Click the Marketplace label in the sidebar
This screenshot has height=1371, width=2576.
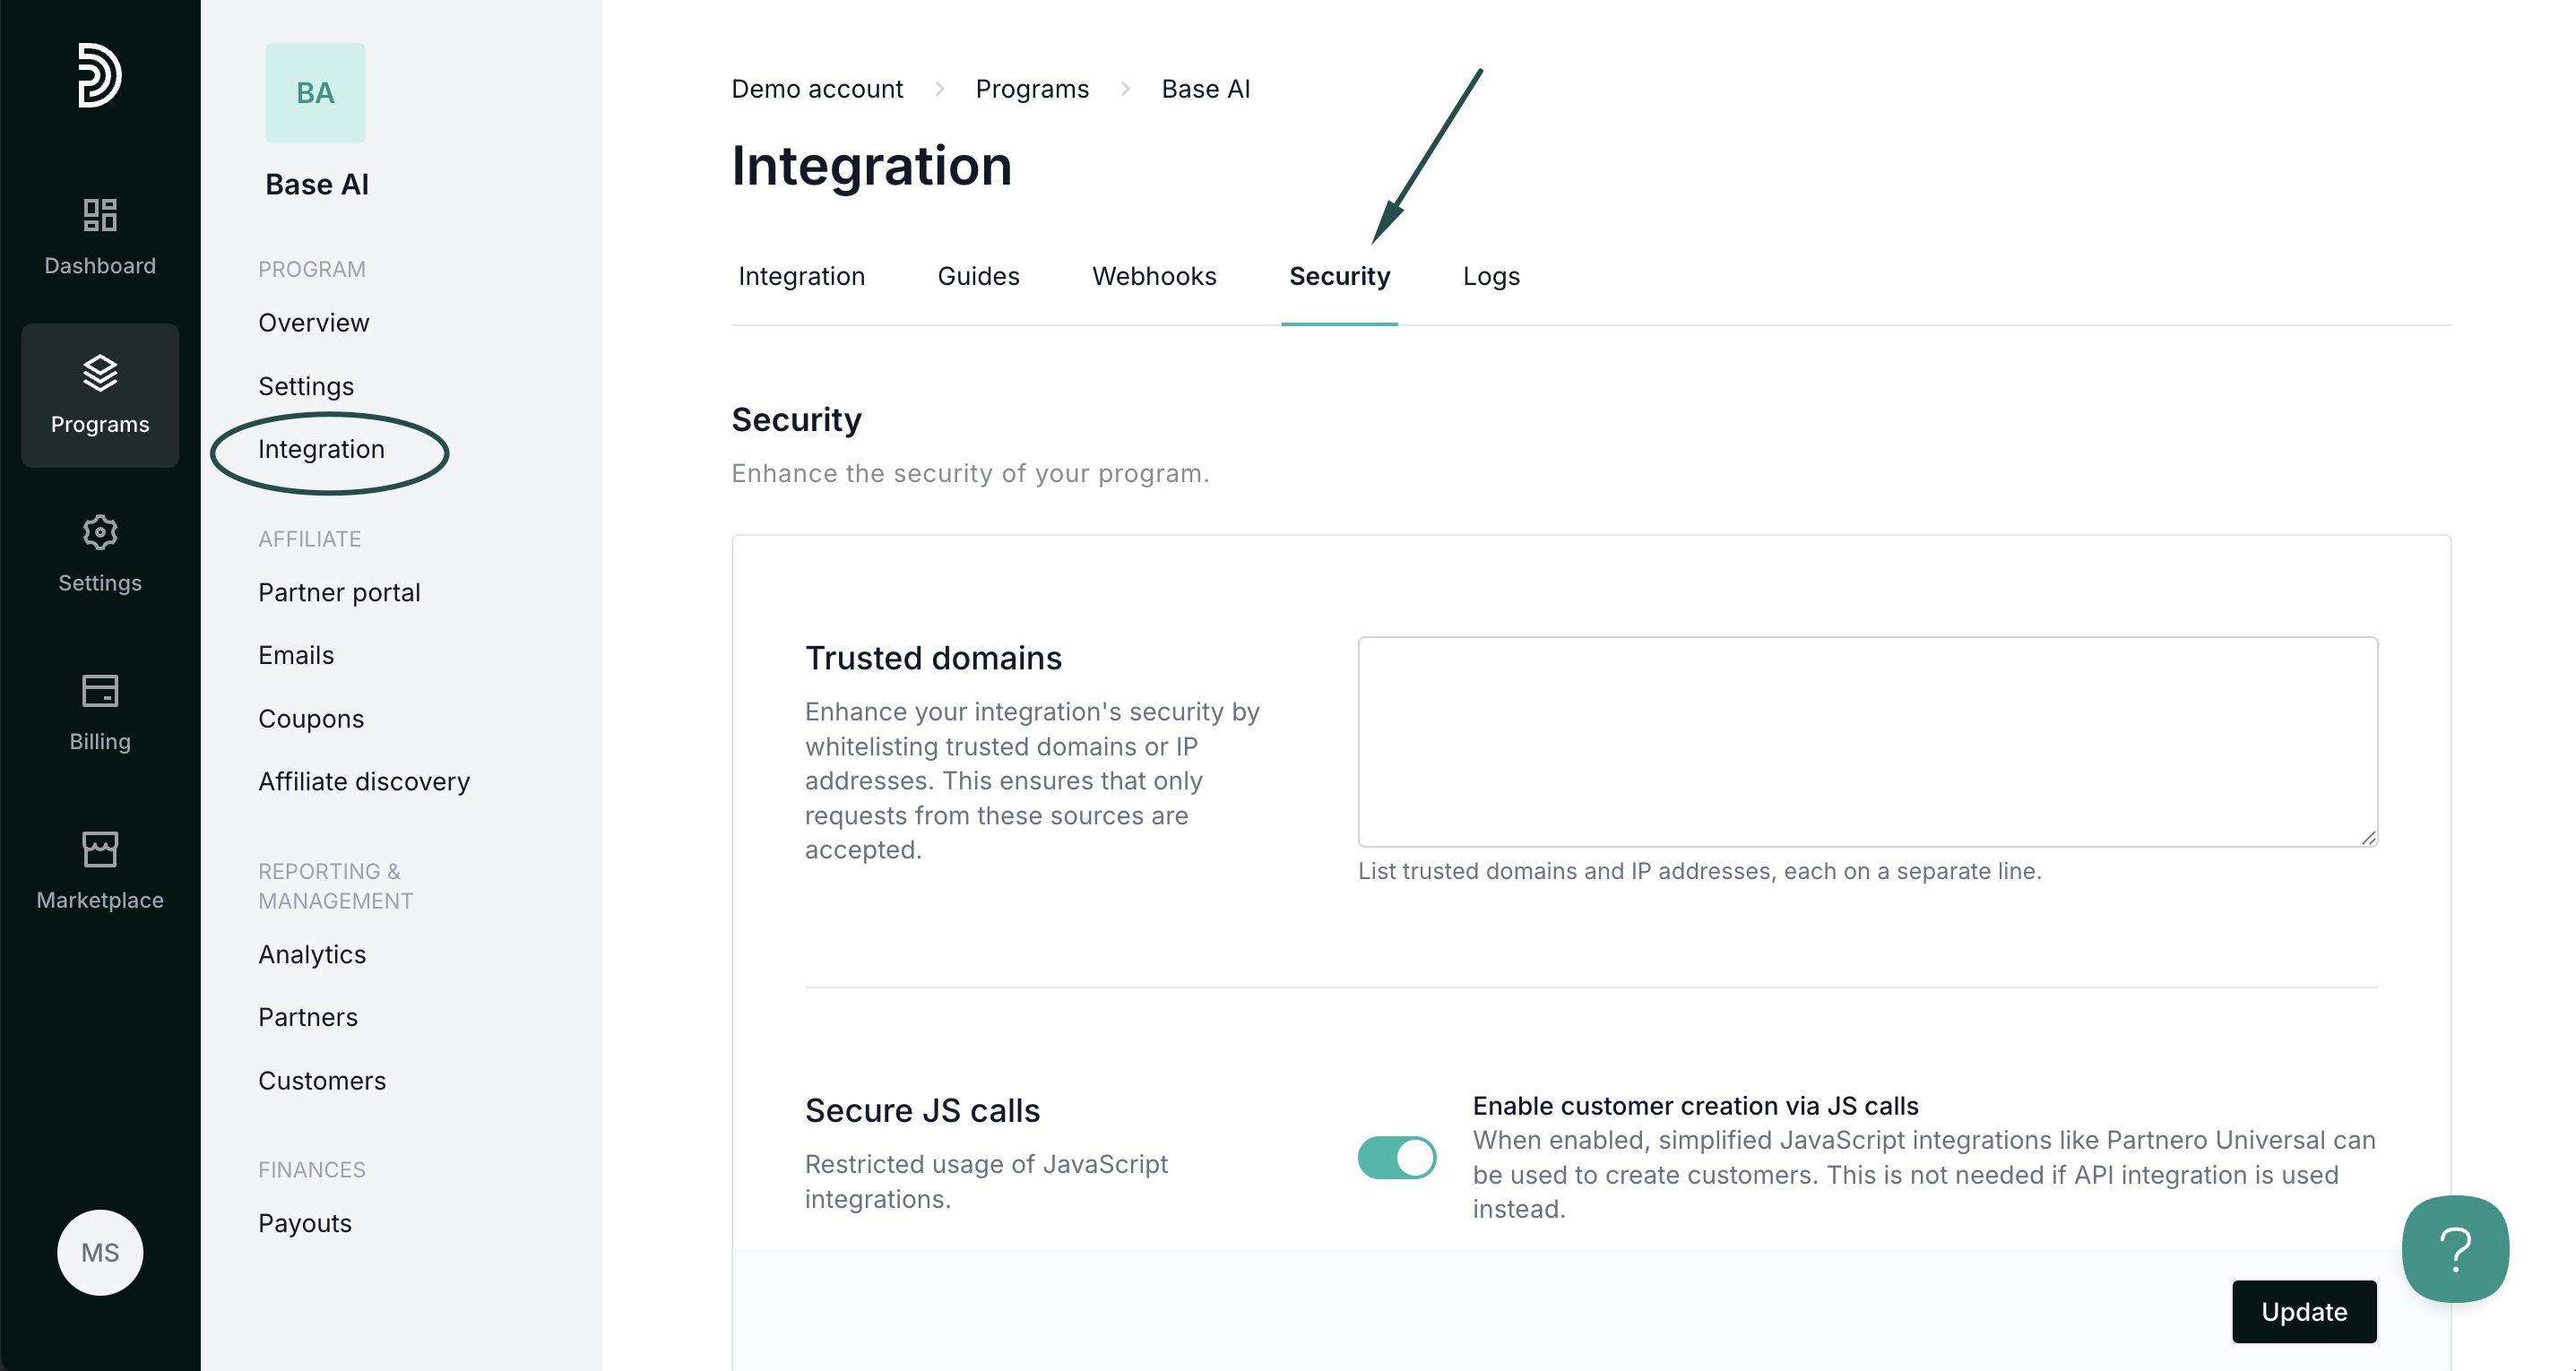point(100,900)
